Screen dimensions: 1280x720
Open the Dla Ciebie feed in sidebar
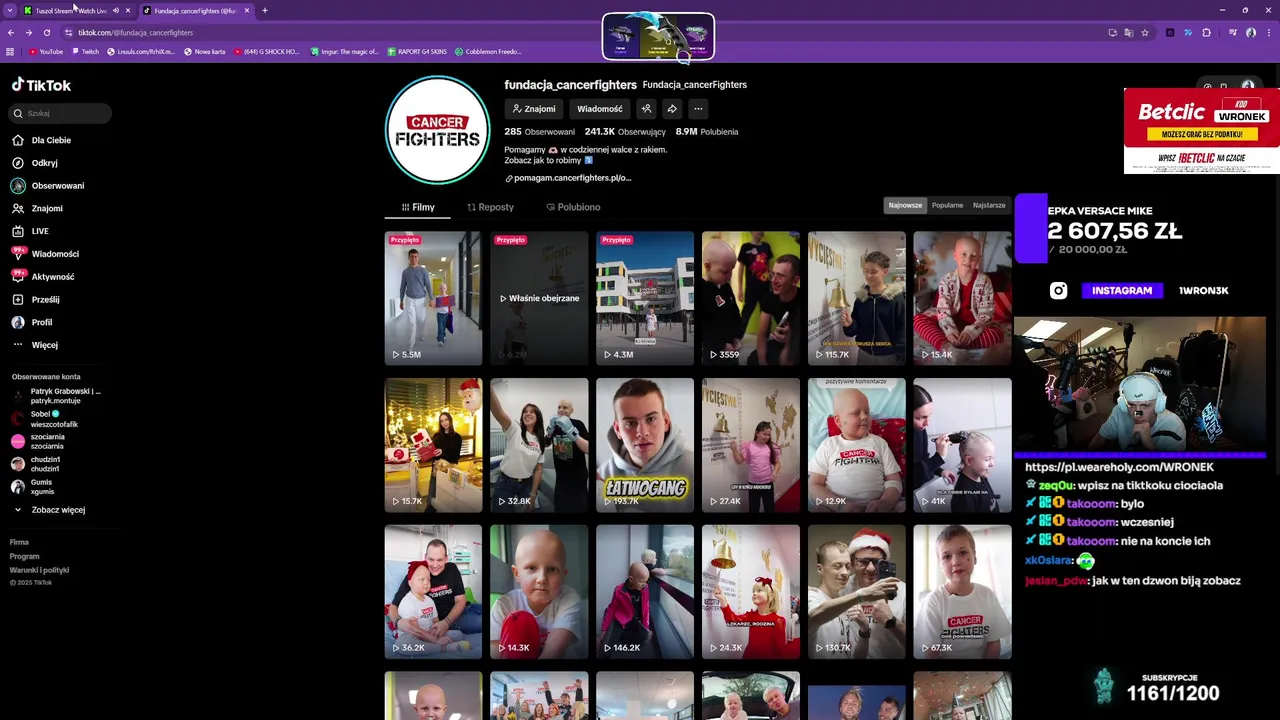pos(50,140)
